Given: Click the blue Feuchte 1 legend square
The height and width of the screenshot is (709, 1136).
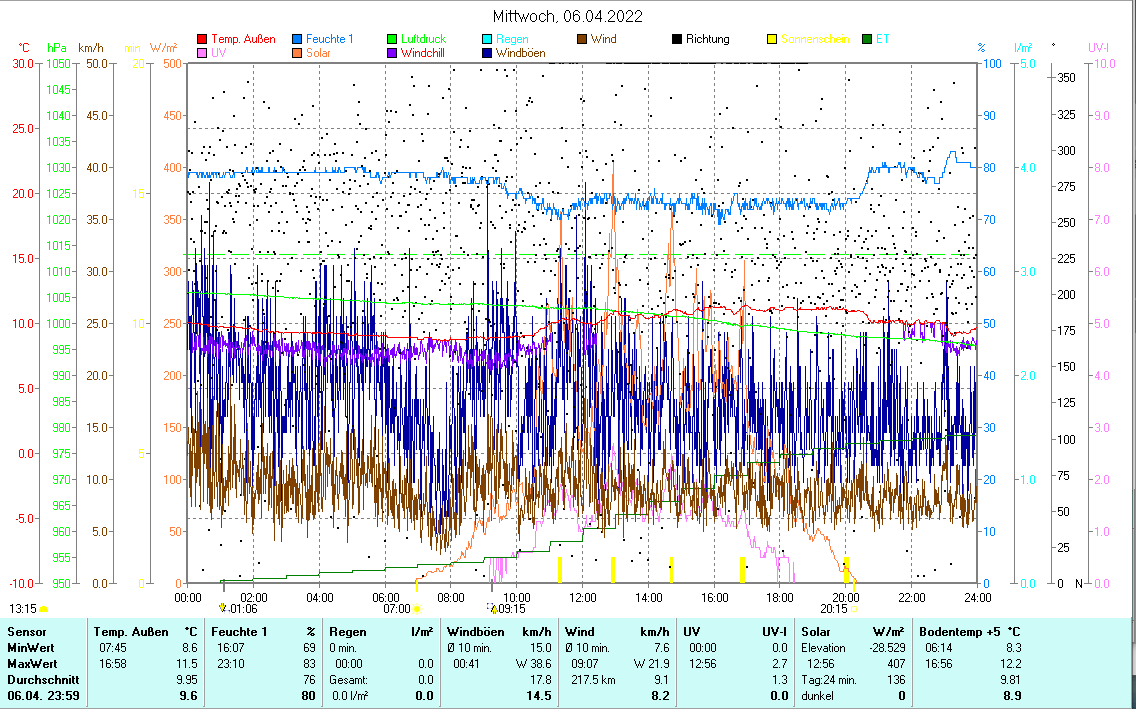Looking at the screenshot, I should [x=298, y=39].
